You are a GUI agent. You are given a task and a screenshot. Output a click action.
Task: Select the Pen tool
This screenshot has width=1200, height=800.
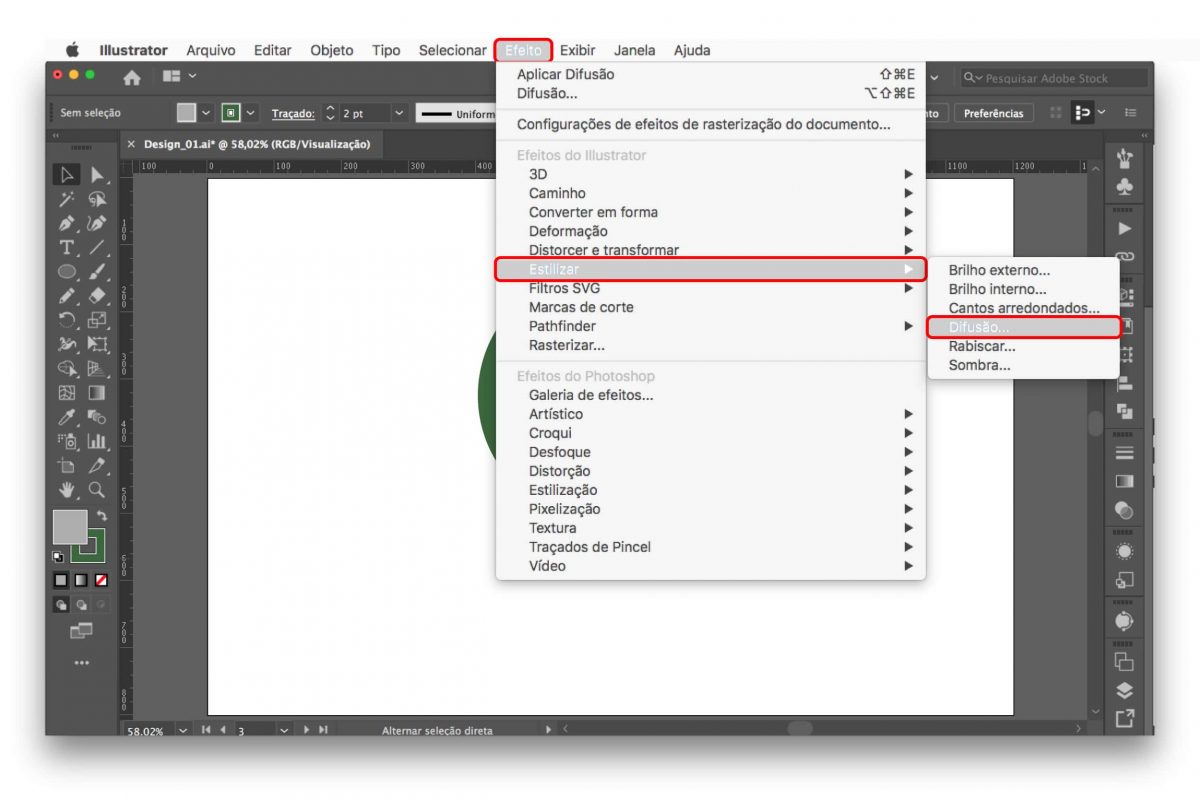point(68,223)
